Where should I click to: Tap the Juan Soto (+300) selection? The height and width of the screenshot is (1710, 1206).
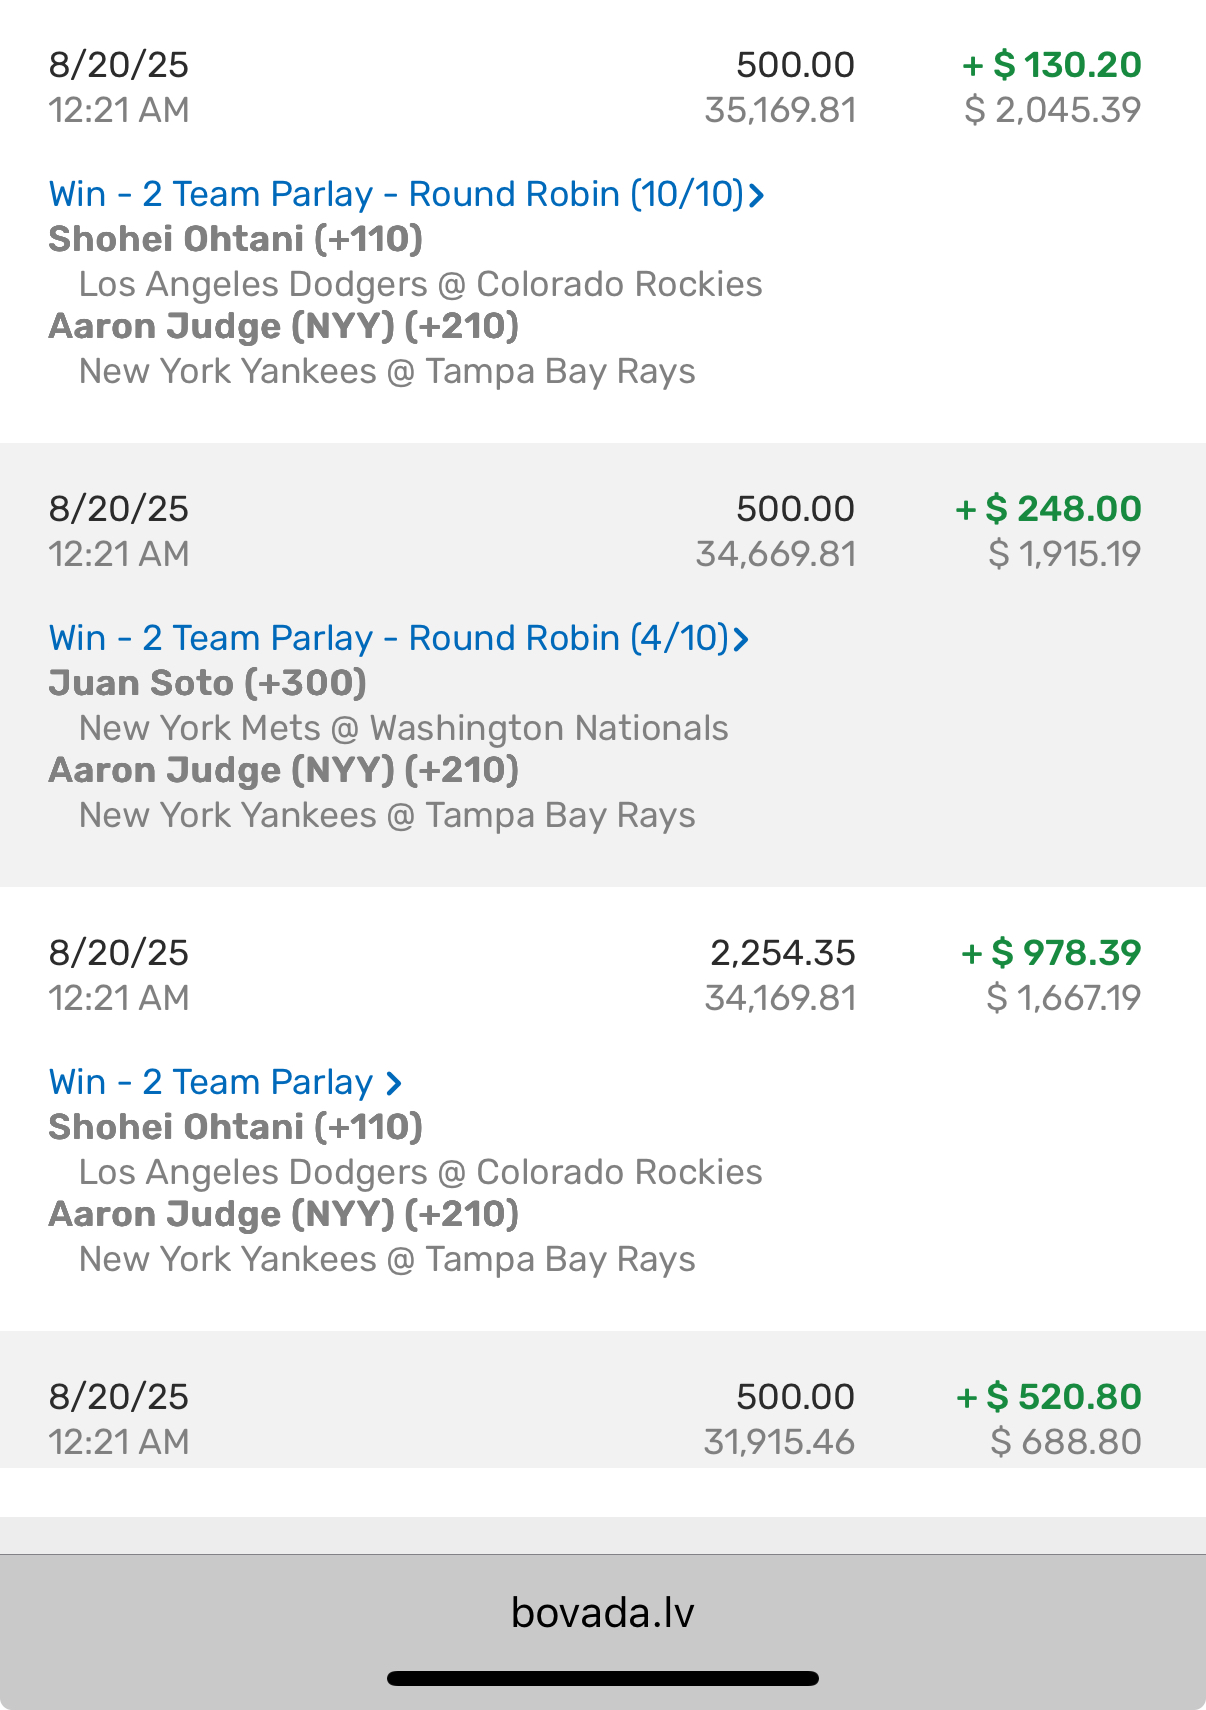[208, 683]
